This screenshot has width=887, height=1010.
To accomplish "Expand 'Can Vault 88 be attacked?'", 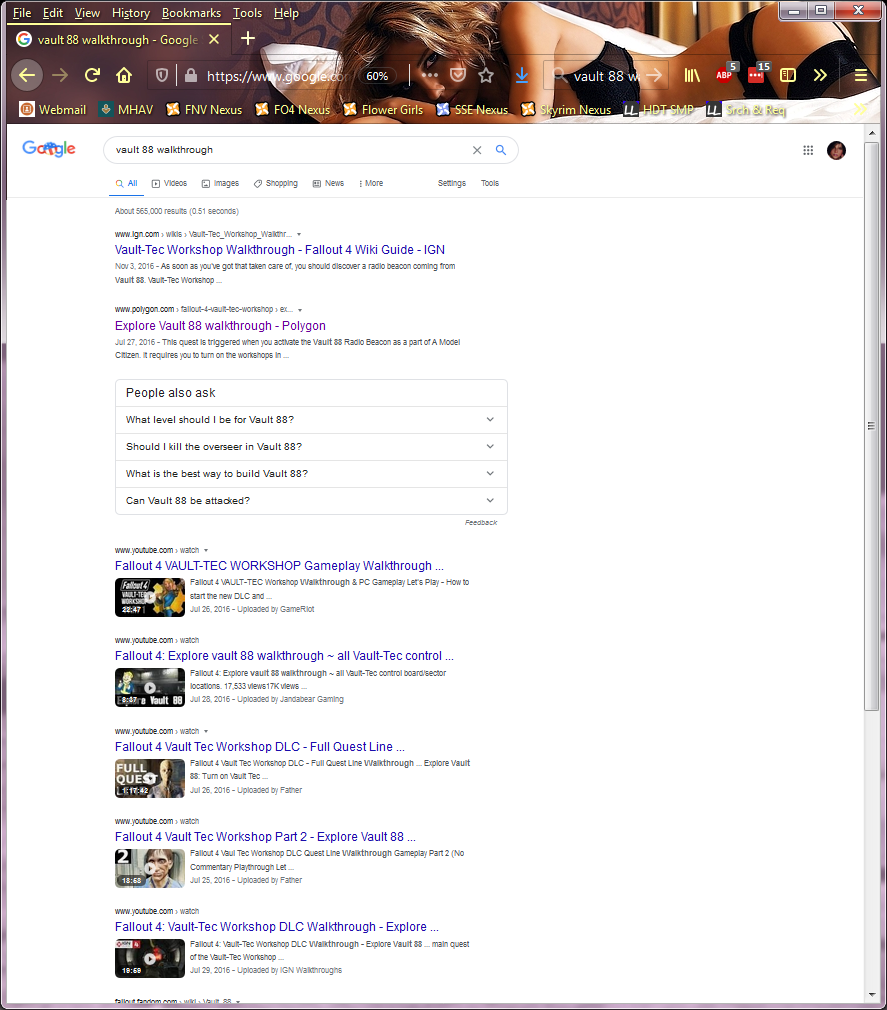I will coord(311,501).
